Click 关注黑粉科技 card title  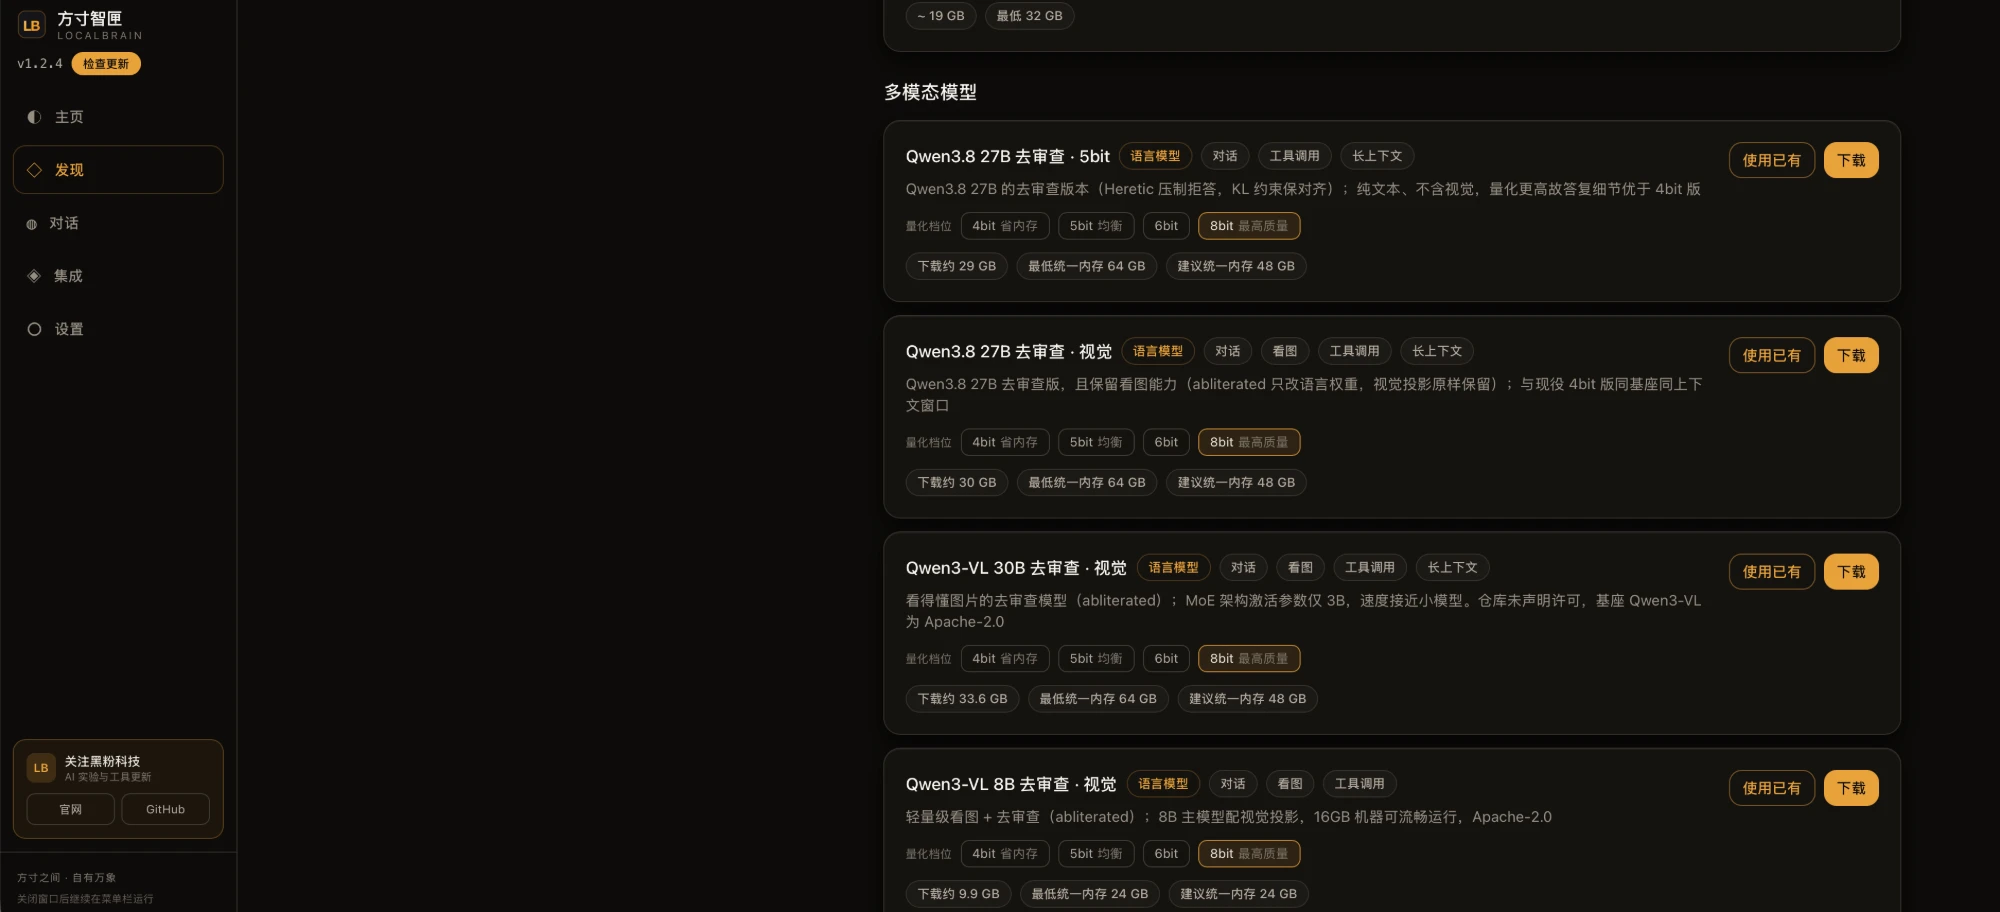(x=102, y=762)
